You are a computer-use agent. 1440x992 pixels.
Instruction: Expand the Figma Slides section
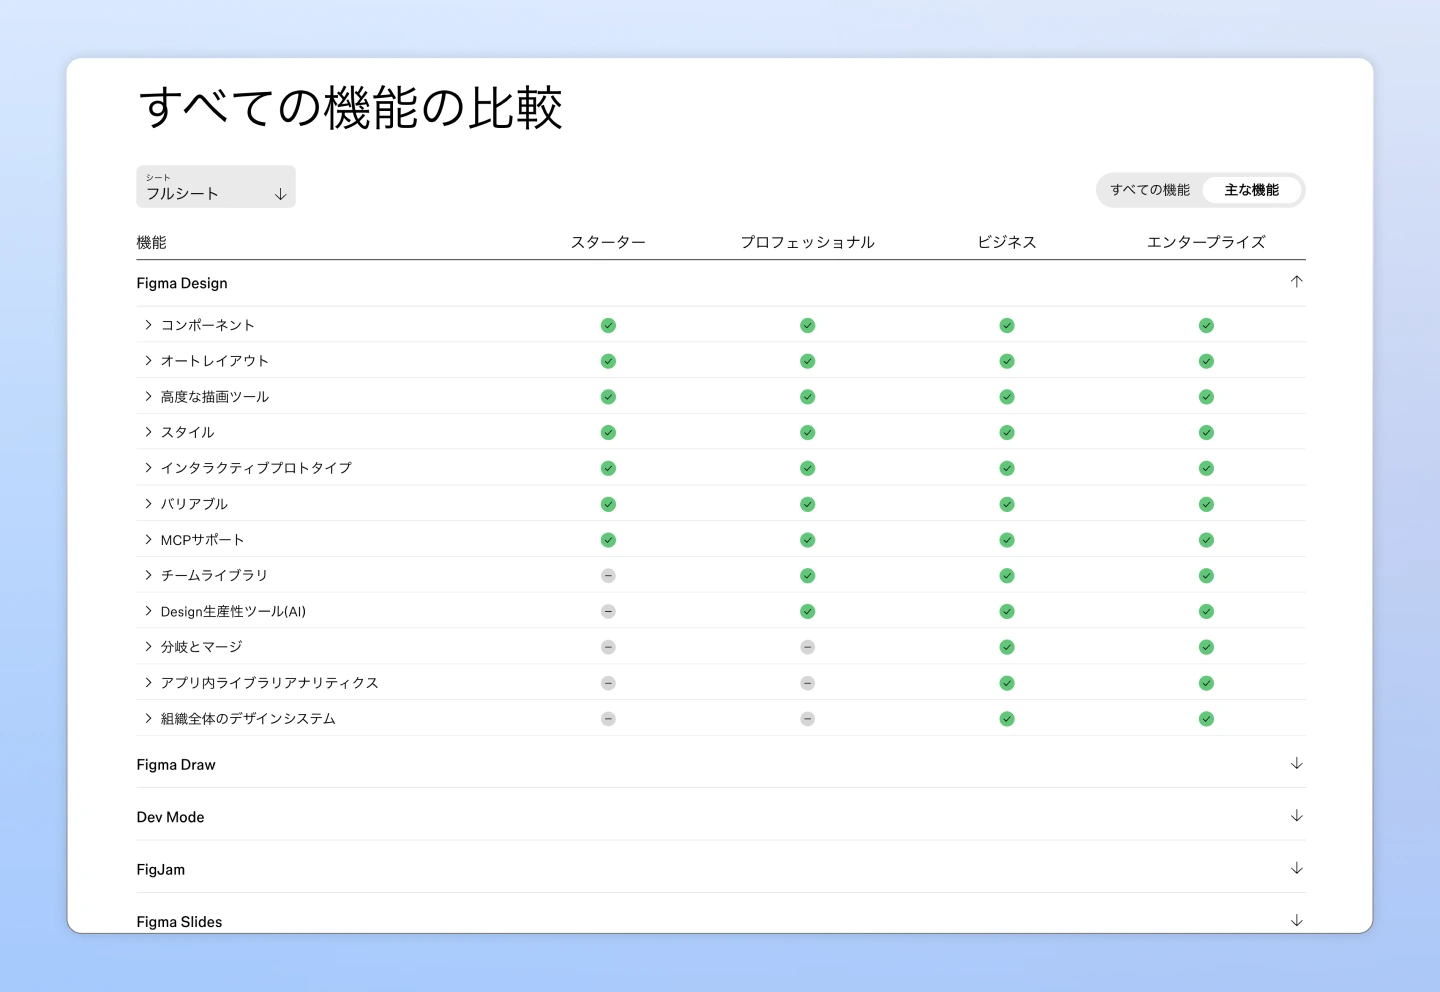click(x=1297, y=919)
